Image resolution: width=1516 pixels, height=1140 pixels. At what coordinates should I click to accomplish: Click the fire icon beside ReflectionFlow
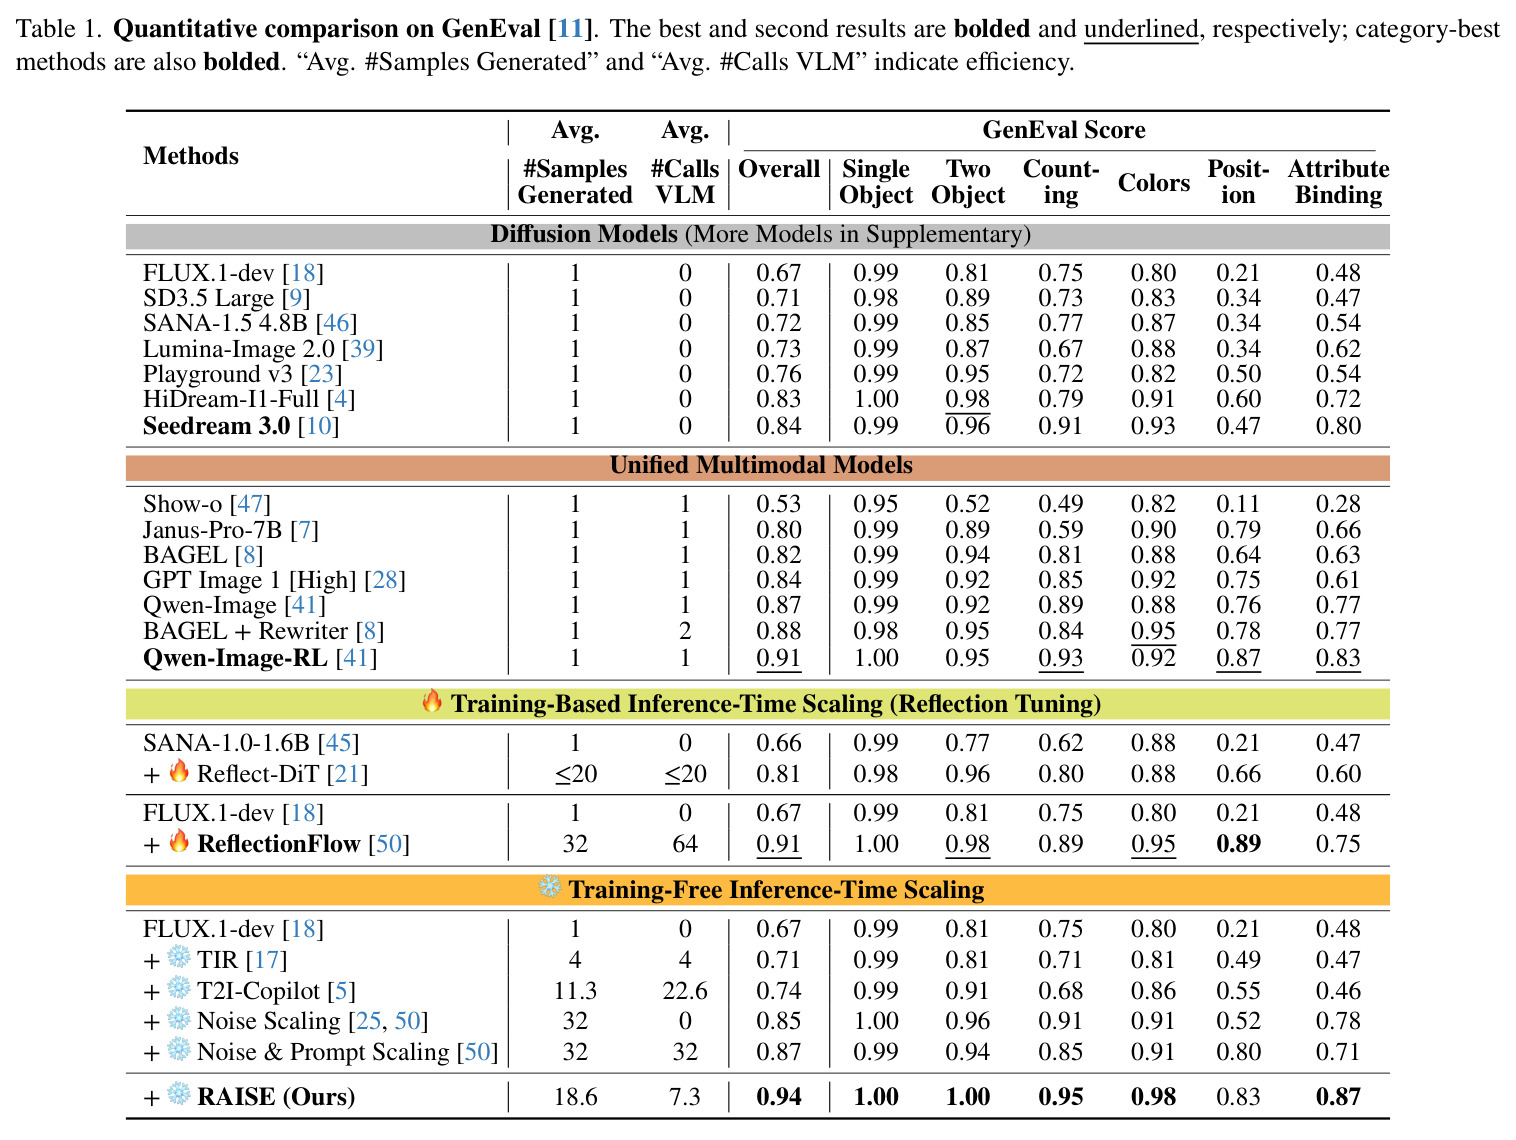(x=179, y=841)
